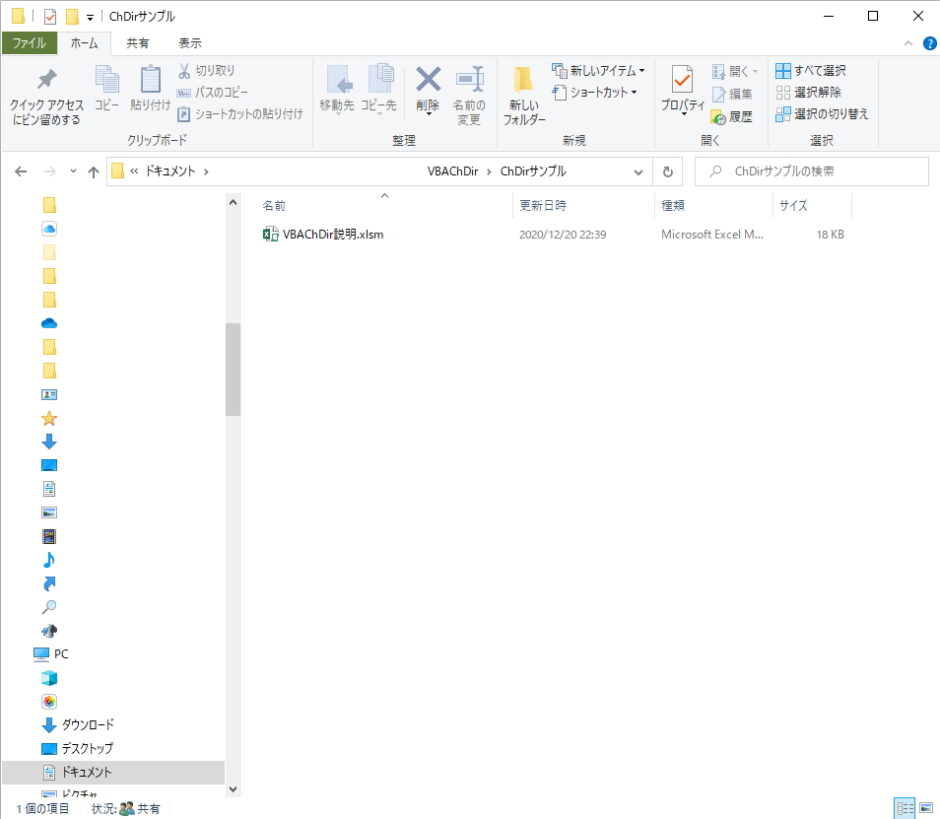Click the navigation pane vertical scrollbar
Image resolution: width=940 pixels, height=819 pixels.
coord(233,368)
